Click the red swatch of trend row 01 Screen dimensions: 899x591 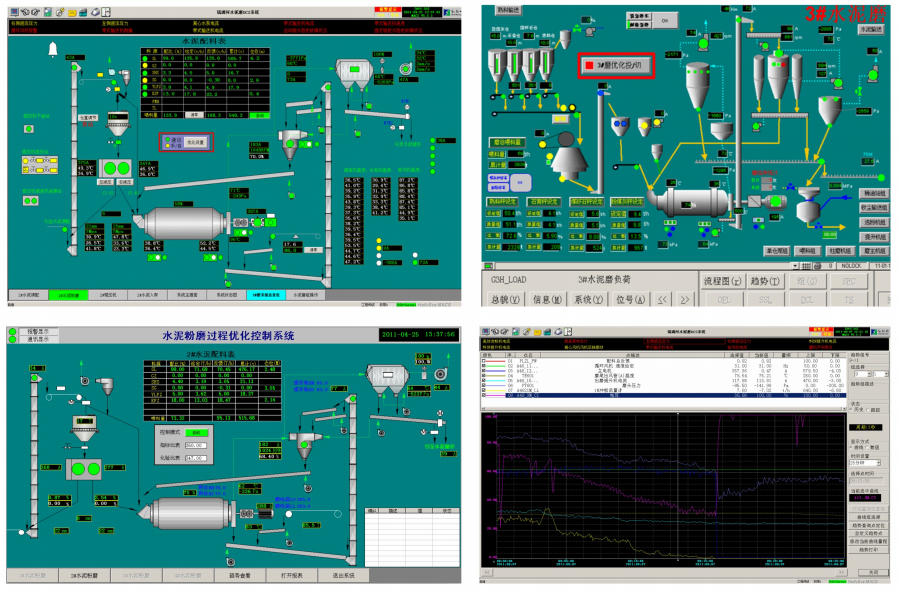coord(497,361)
